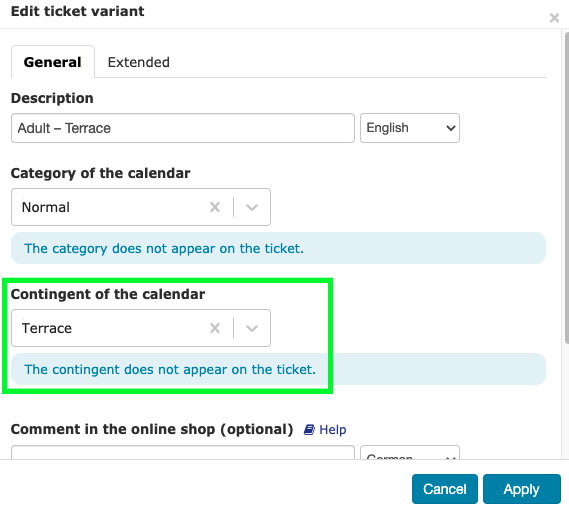
Task: Switch to the Extended tab
Action: (x=139, y=62)
